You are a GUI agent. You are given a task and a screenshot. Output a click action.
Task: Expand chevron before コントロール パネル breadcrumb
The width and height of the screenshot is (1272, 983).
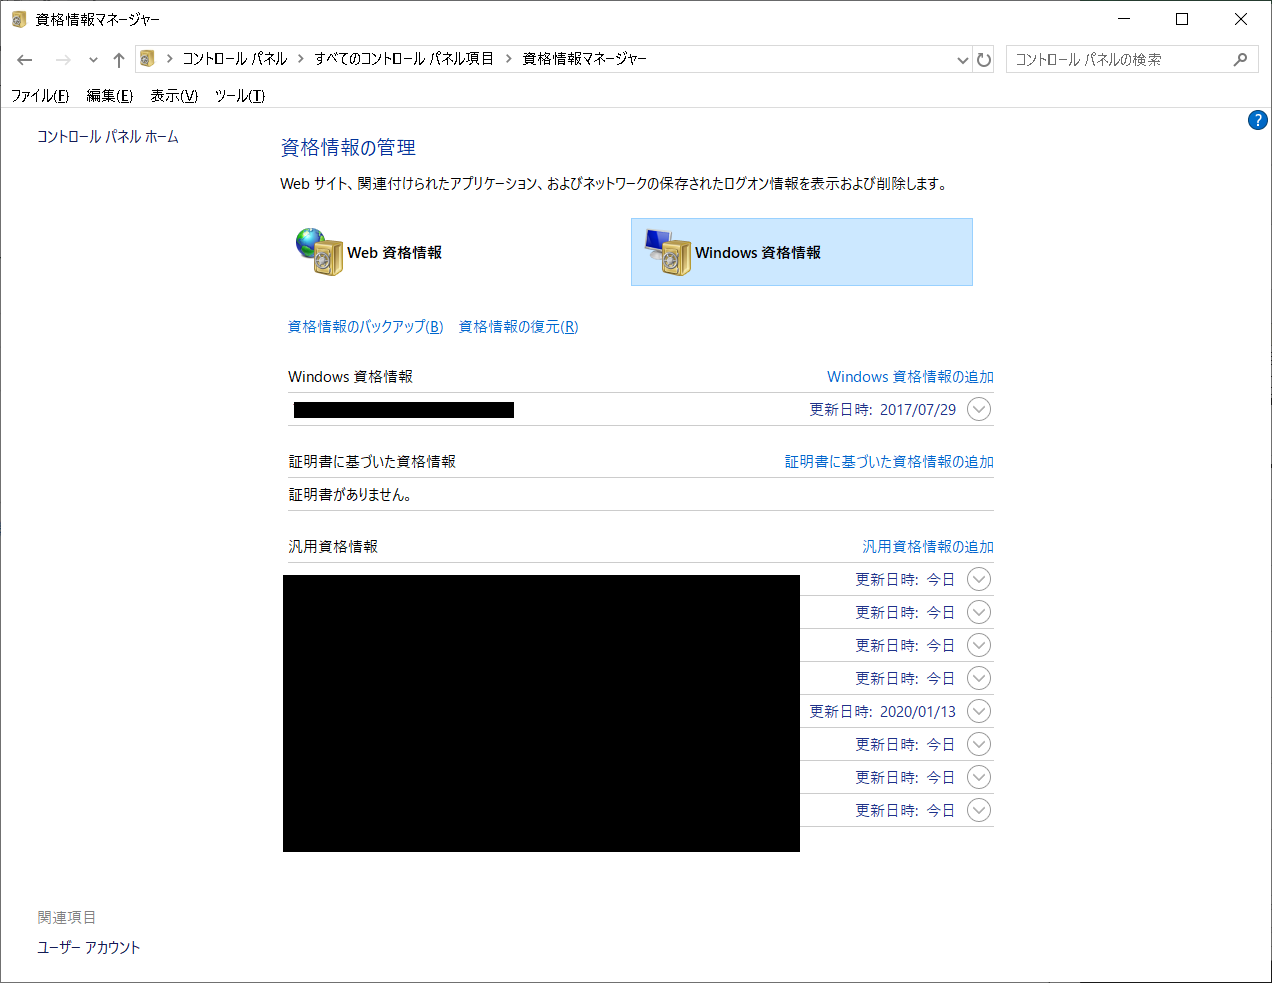[169, 59]
